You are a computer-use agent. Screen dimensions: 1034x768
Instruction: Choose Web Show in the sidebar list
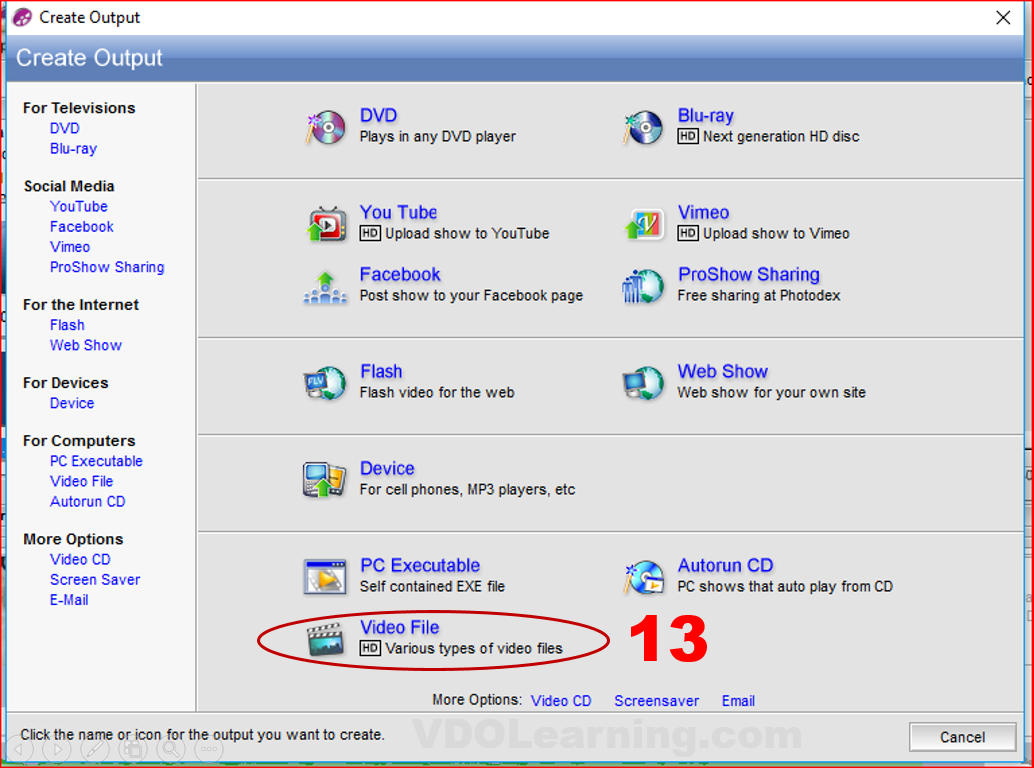click(x=86, y=345)
